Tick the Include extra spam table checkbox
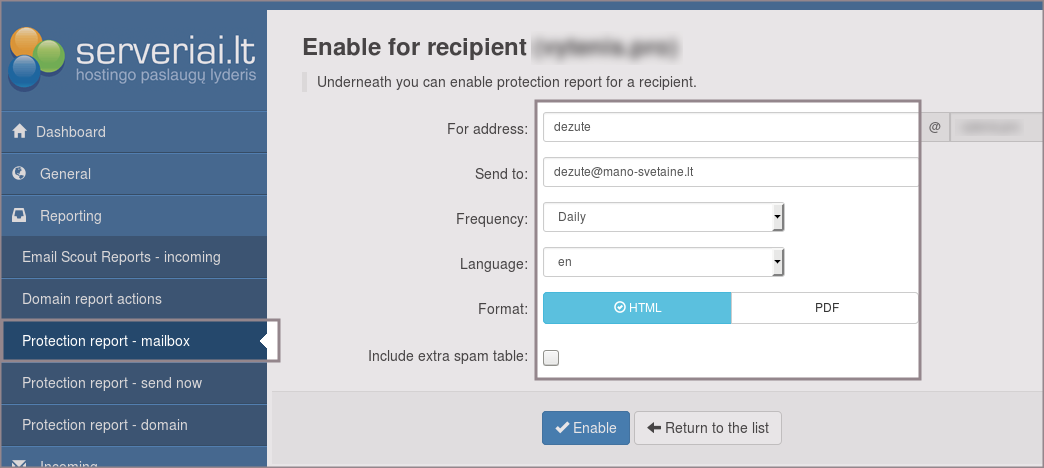 (551, 358)
